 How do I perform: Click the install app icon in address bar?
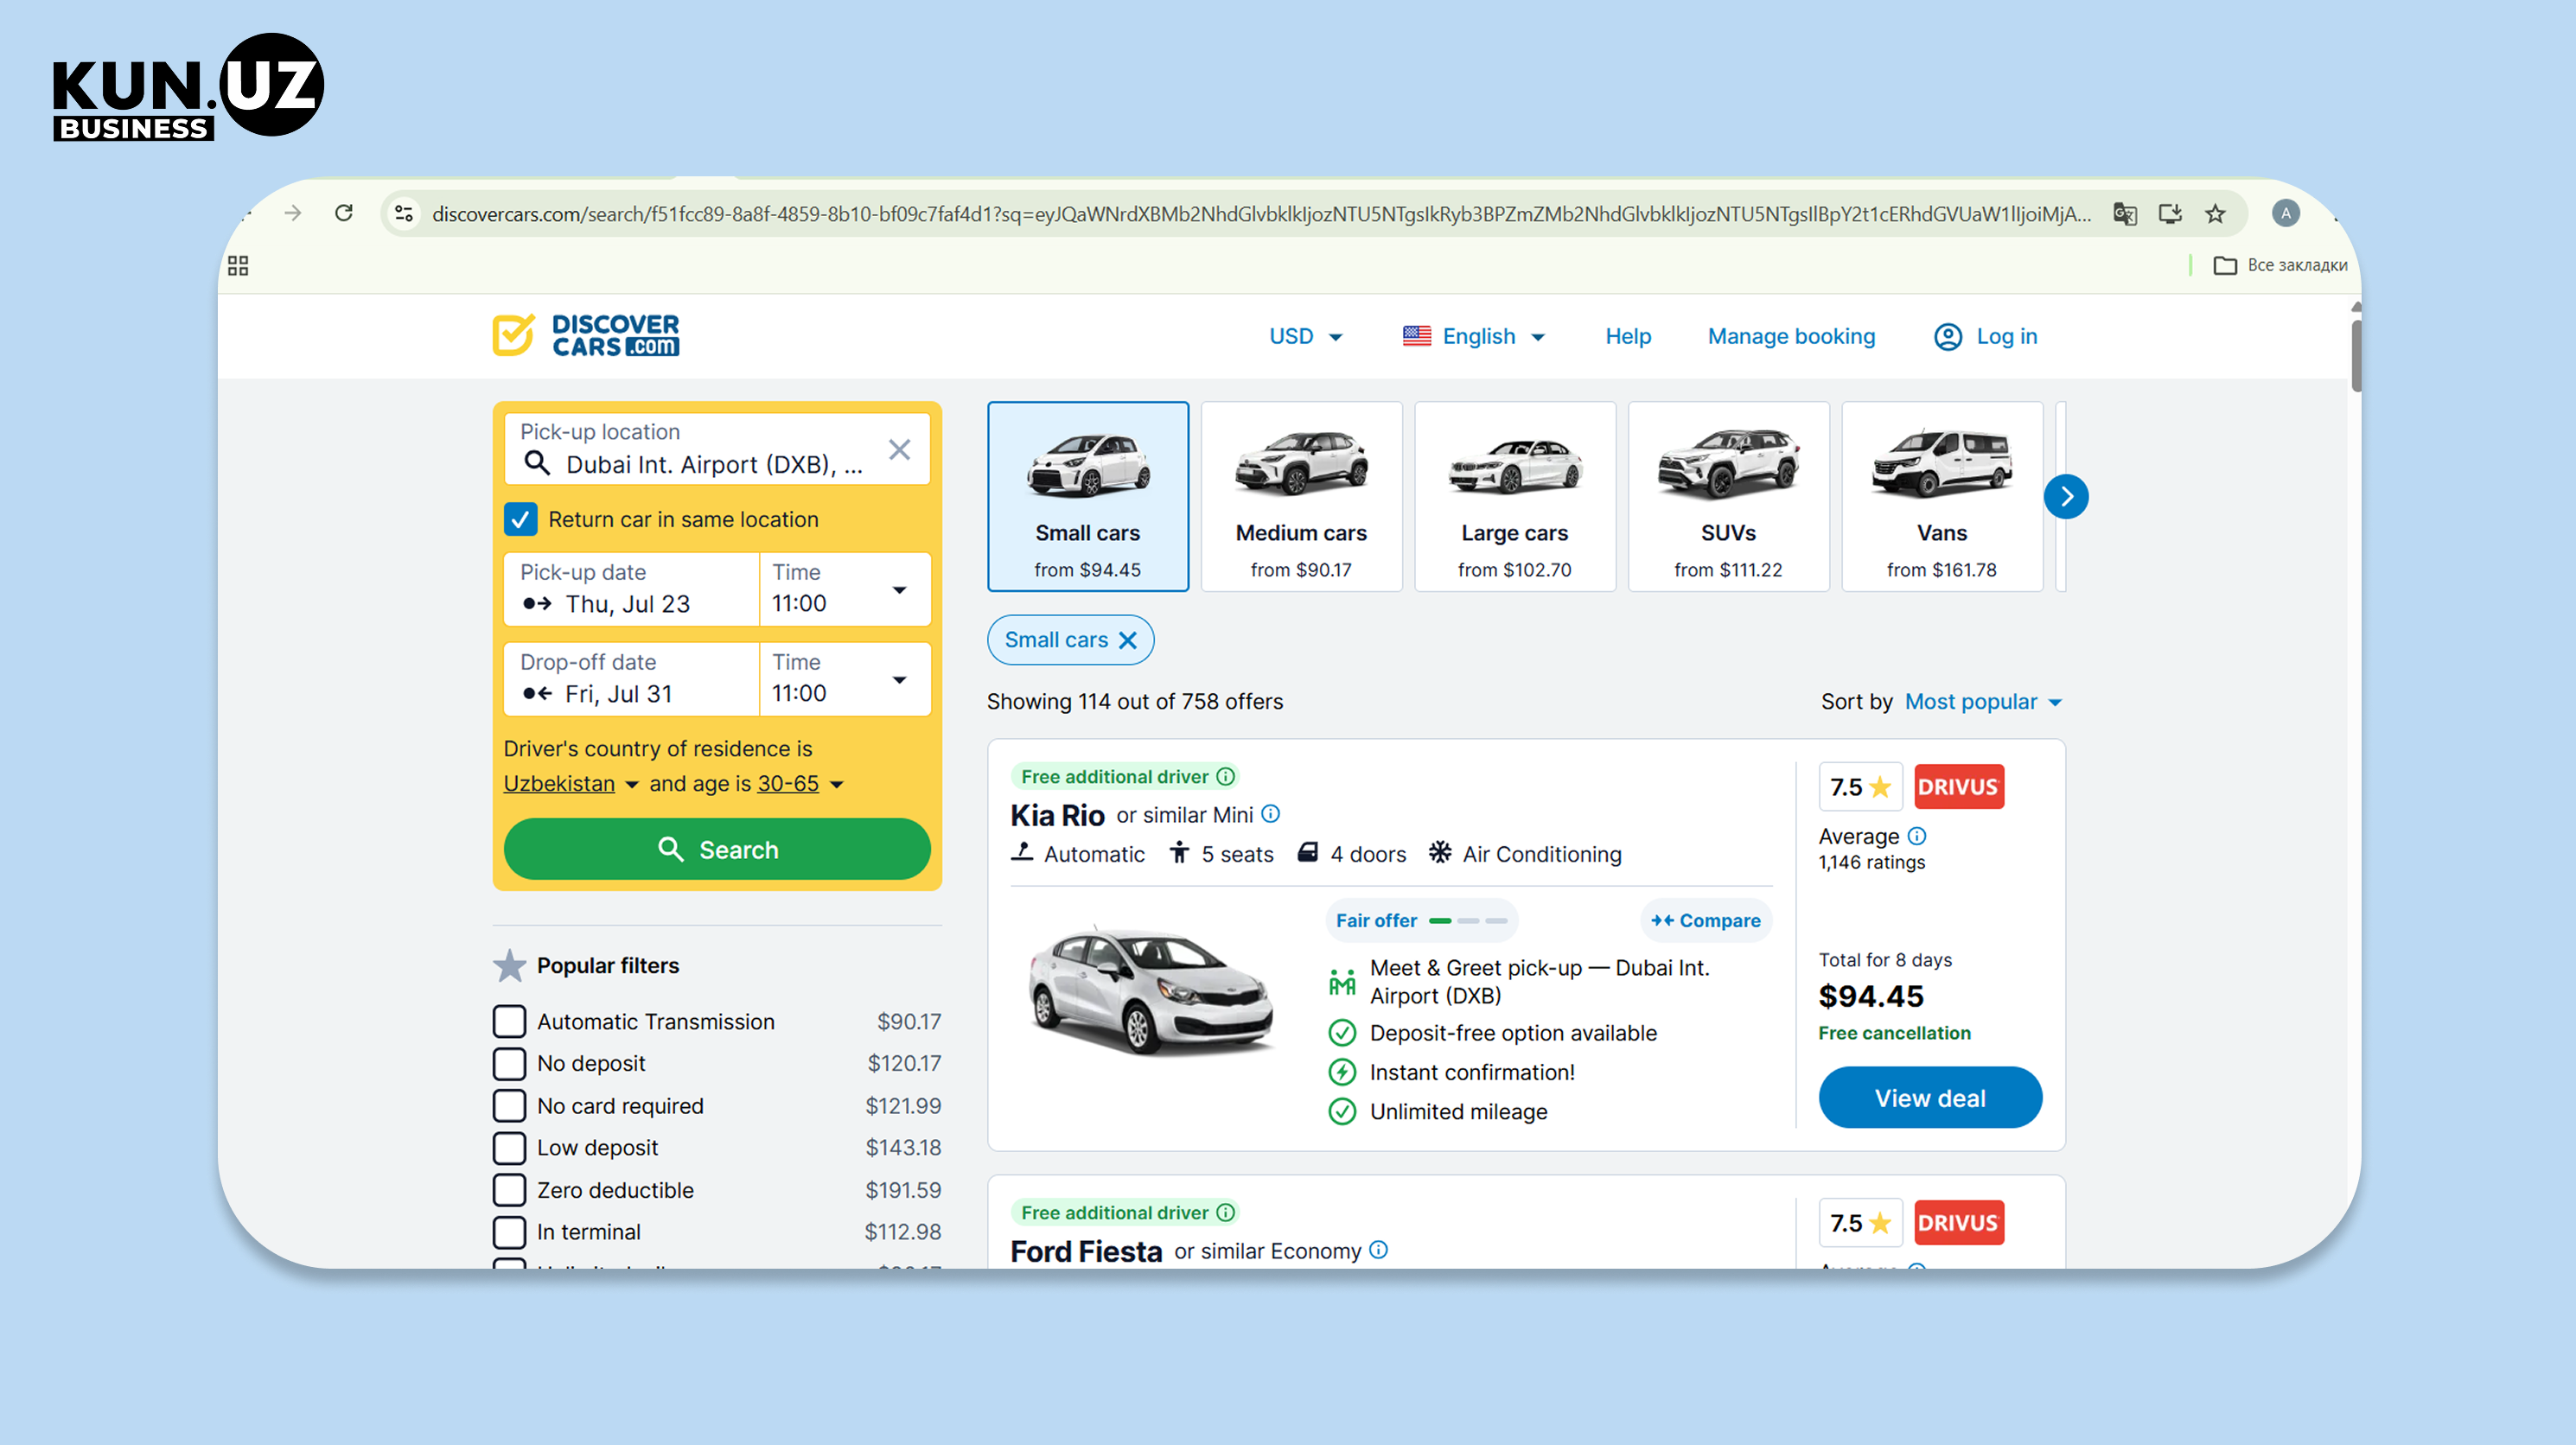point(2170,213)
